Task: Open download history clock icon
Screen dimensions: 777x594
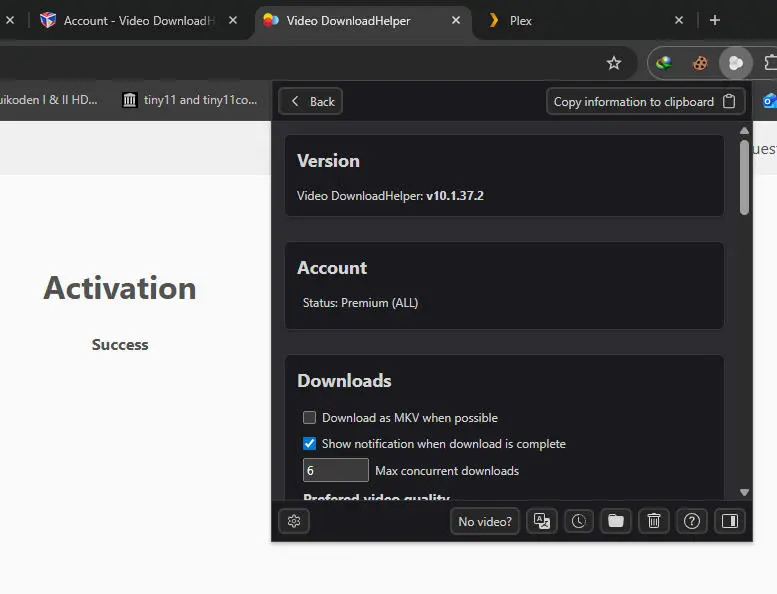Action: pos(578,521)
